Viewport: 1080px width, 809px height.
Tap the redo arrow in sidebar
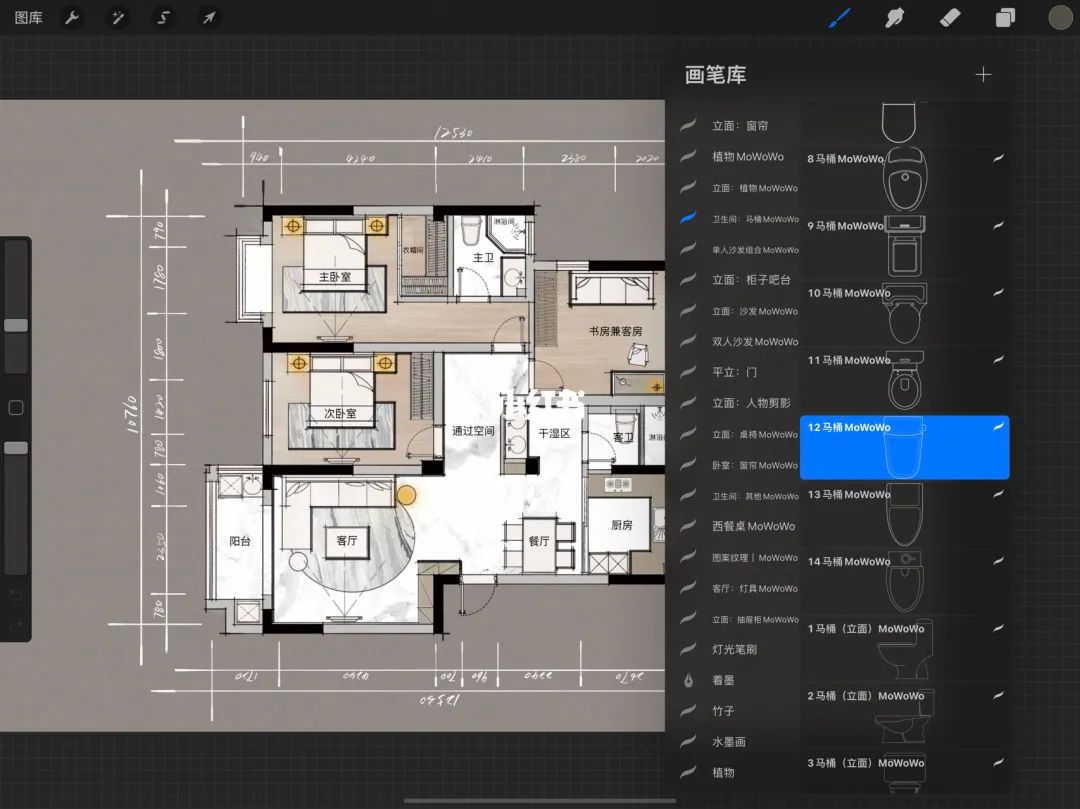16,625
